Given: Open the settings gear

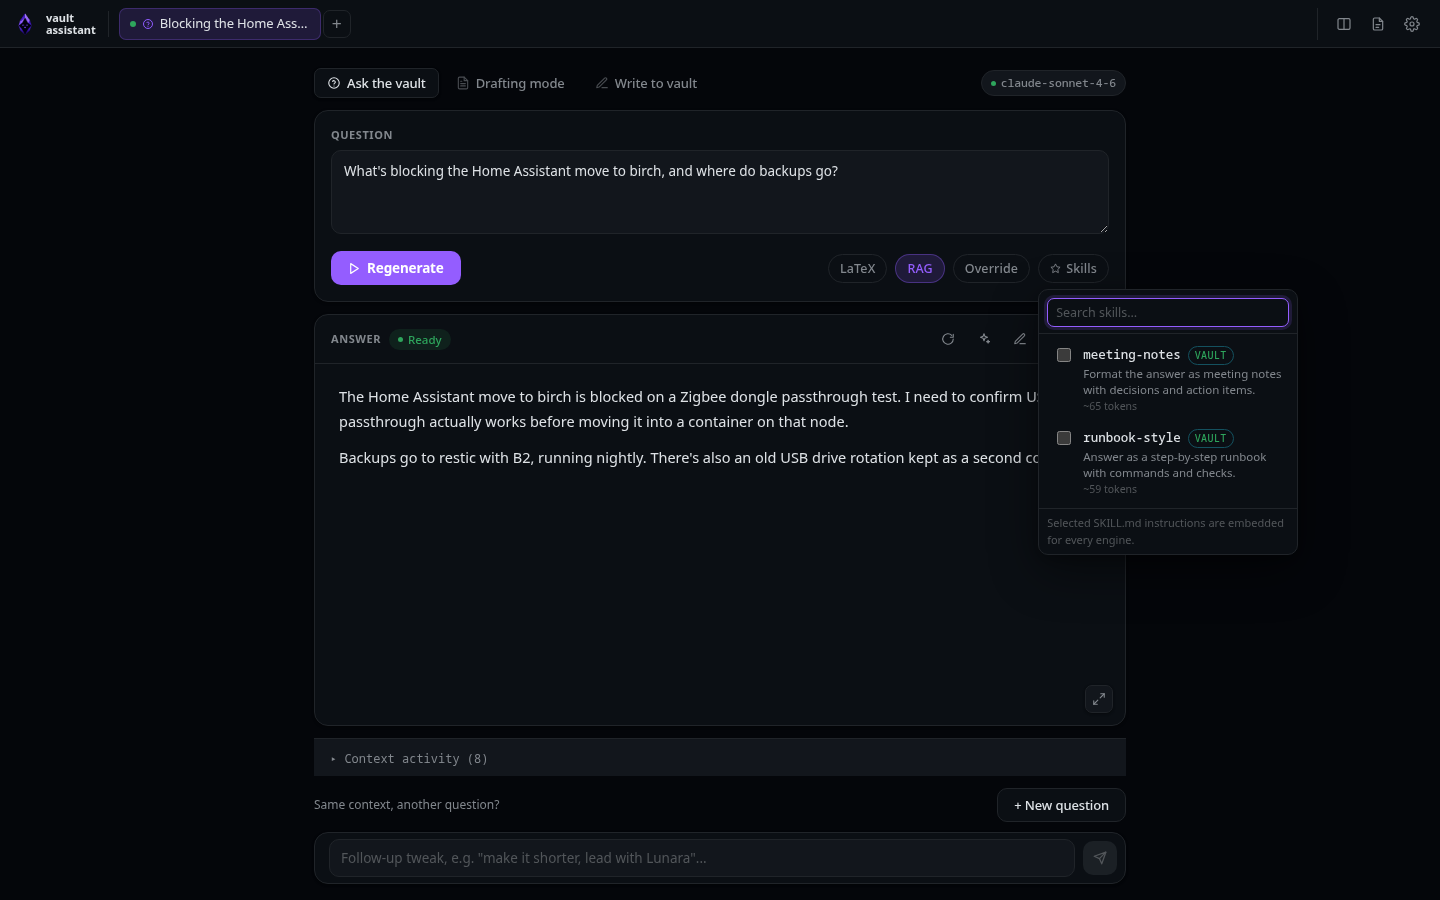Looking at the screenshot, I should pos(1412,24).
